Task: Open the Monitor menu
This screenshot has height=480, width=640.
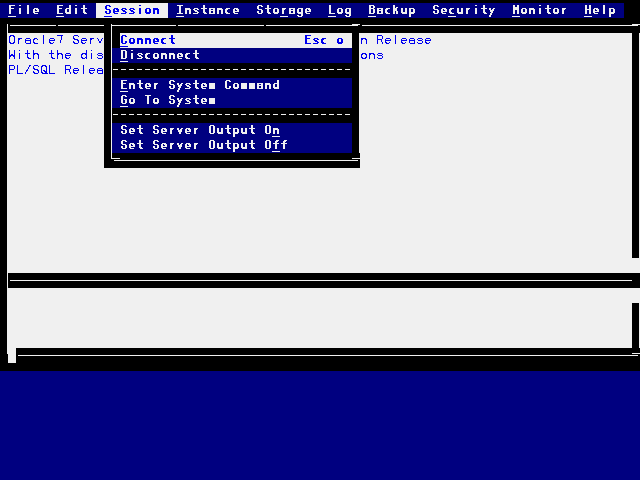Action: click(540, 10)
